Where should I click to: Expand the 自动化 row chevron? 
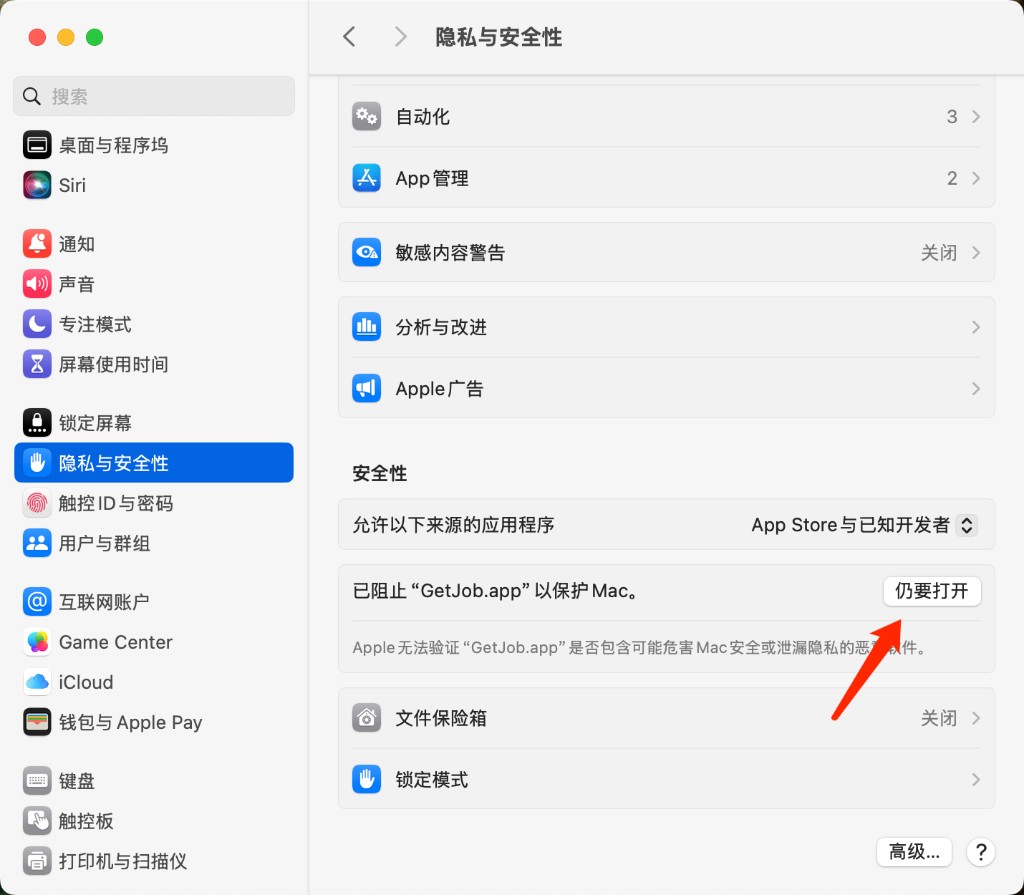(x=976, y=116)
